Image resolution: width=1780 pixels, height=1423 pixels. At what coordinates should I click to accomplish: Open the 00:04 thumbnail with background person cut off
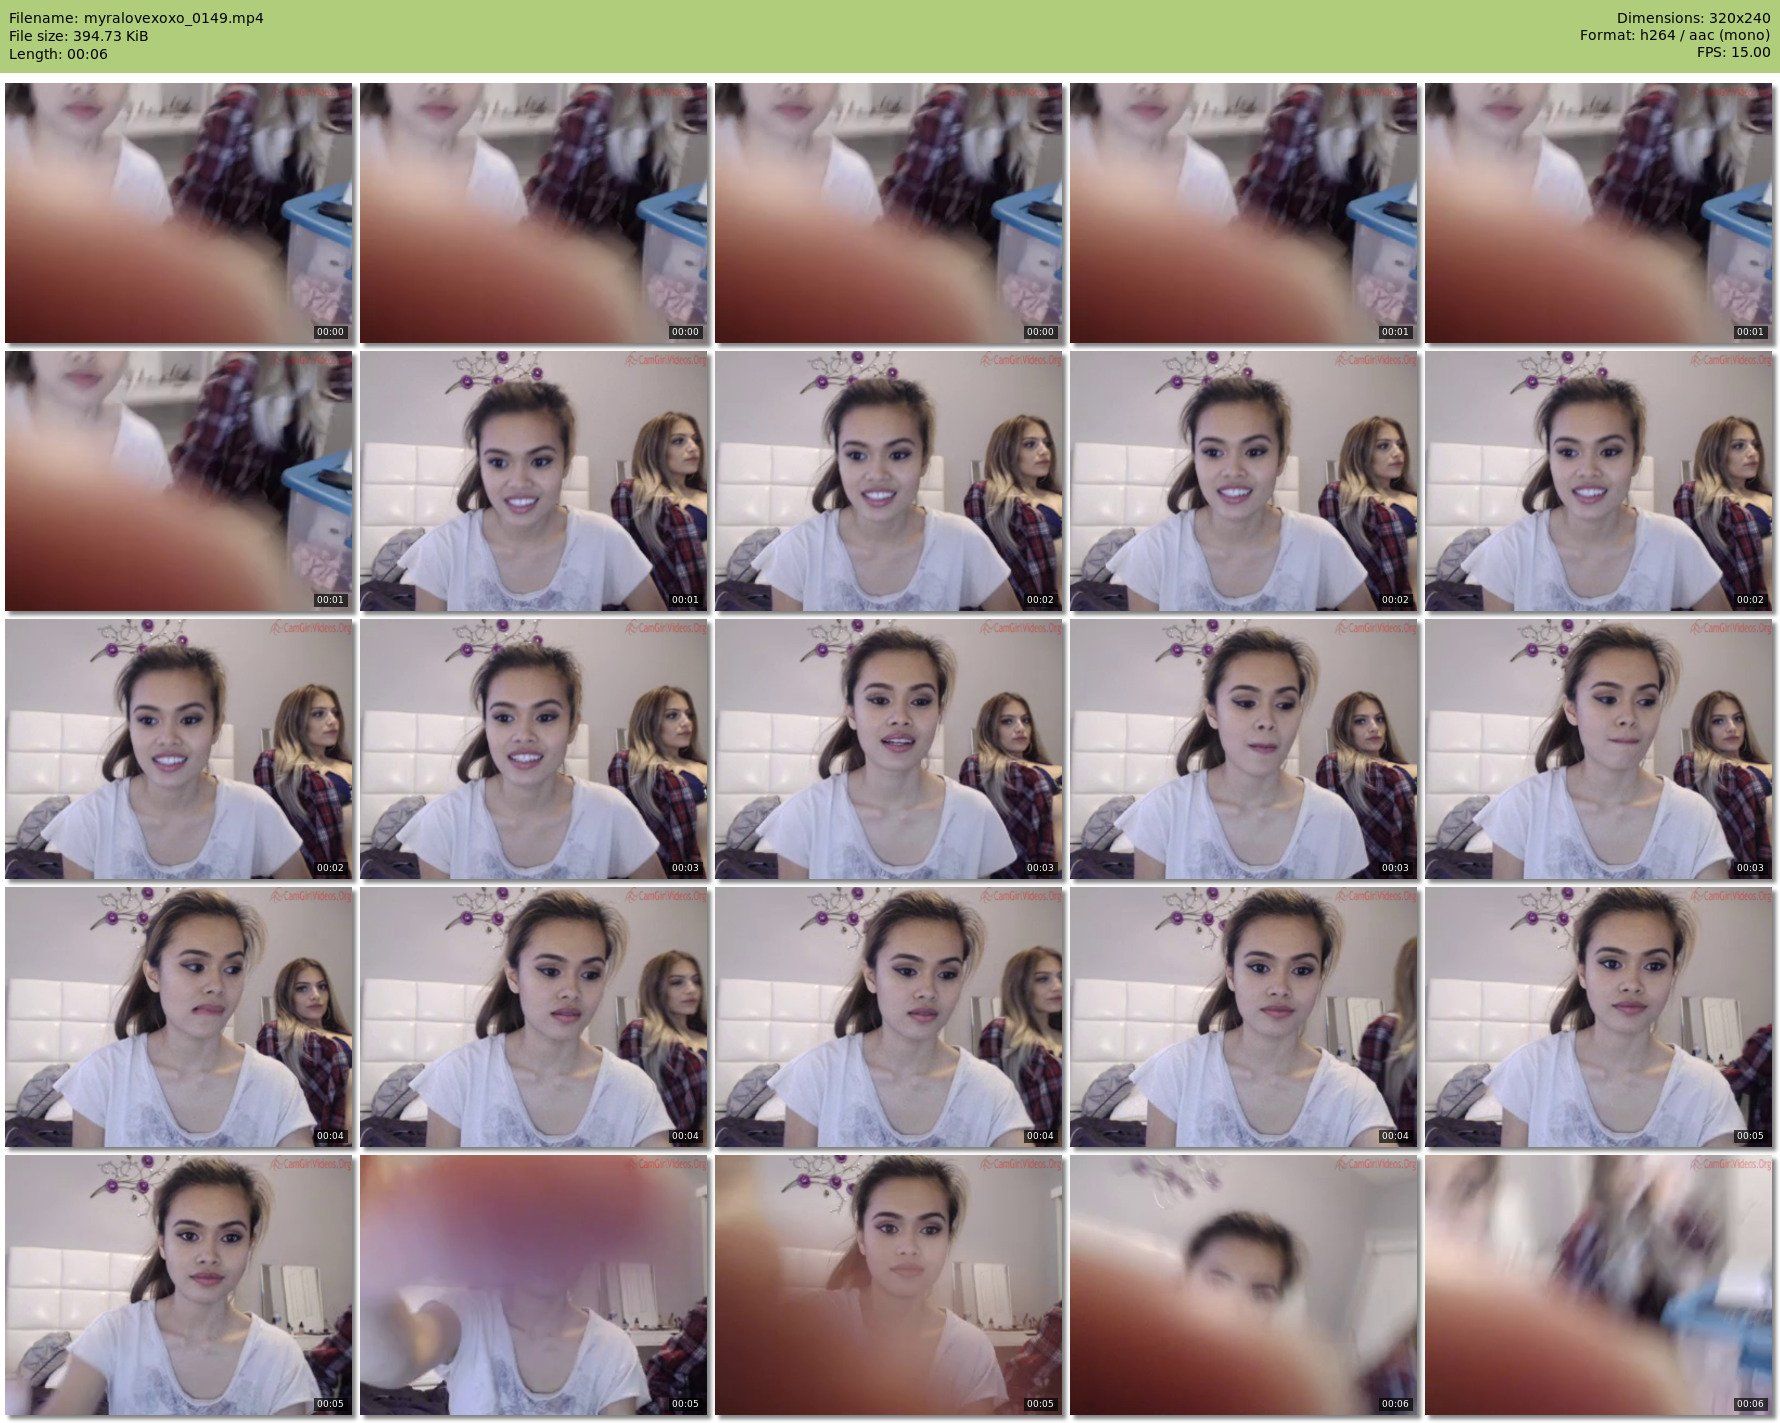(x=1244, y=1017)
